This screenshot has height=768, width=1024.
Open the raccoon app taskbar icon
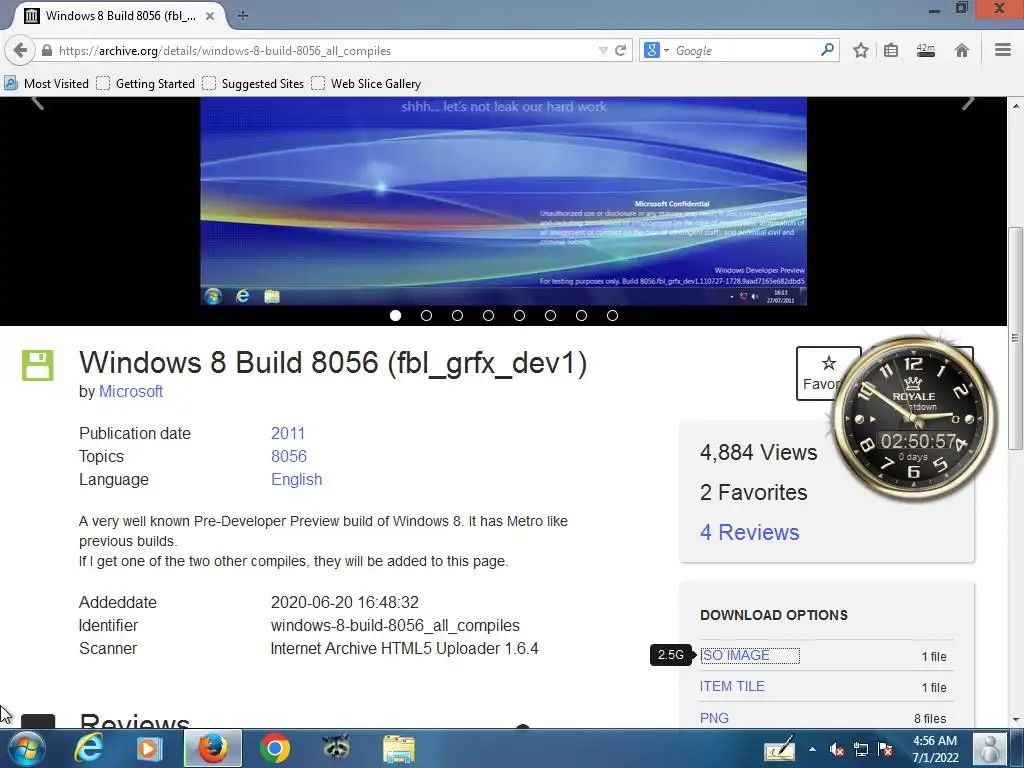336,748
